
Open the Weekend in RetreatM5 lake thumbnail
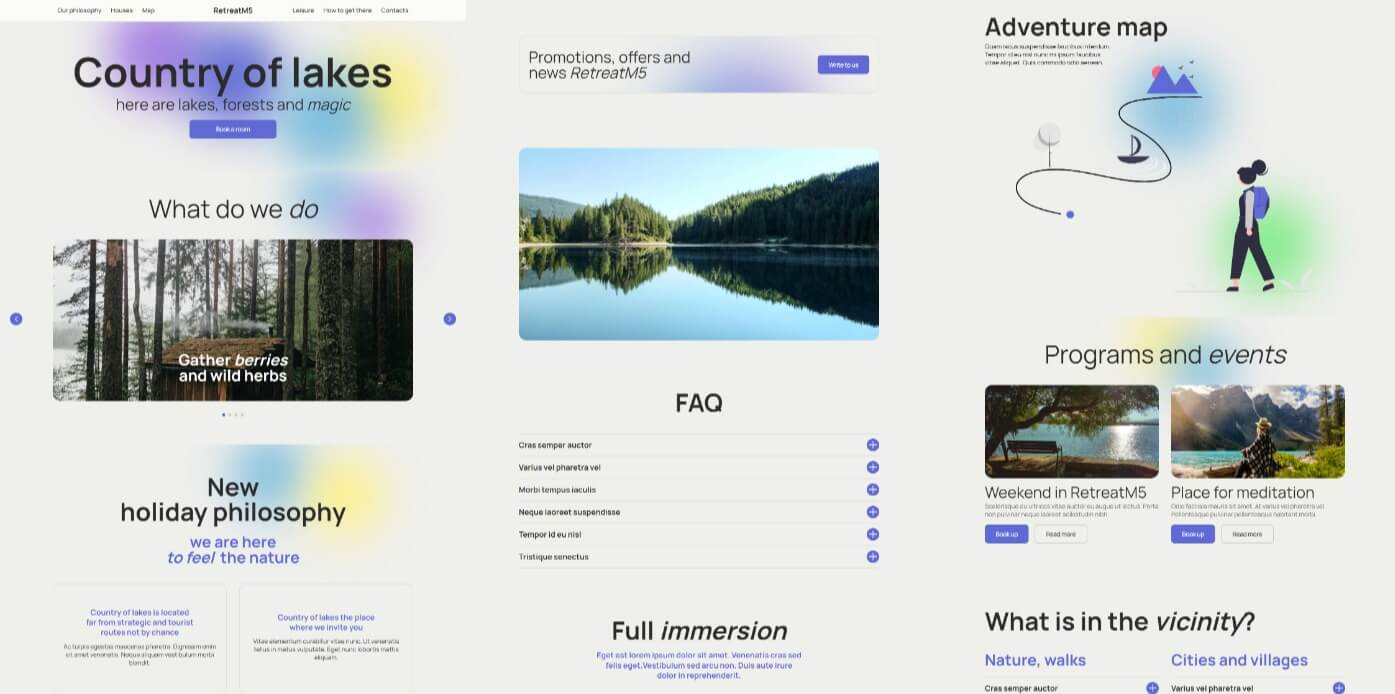[x=1071, y=431]
